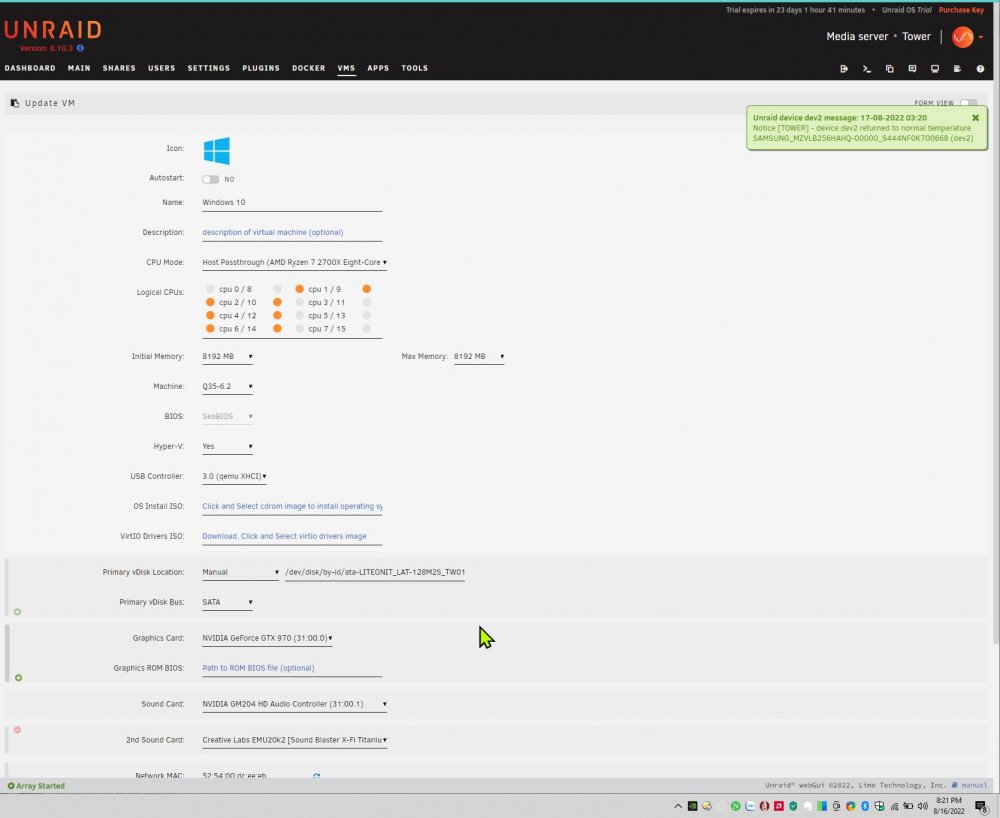Click the logout icon in the header toolbar
This screenshot has width=1000, height=818.
pyautogui.click(x=844, y=69)
